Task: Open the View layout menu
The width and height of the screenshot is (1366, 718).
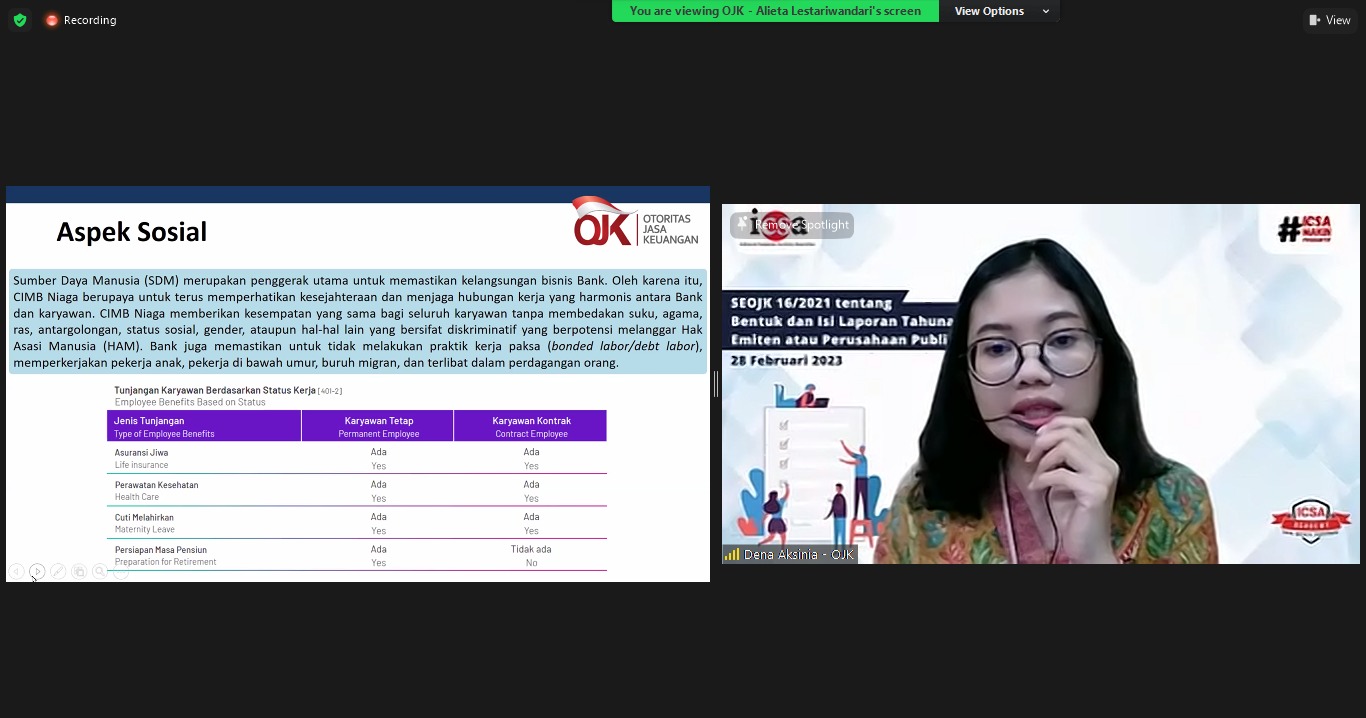Action: pos(1329,20)
